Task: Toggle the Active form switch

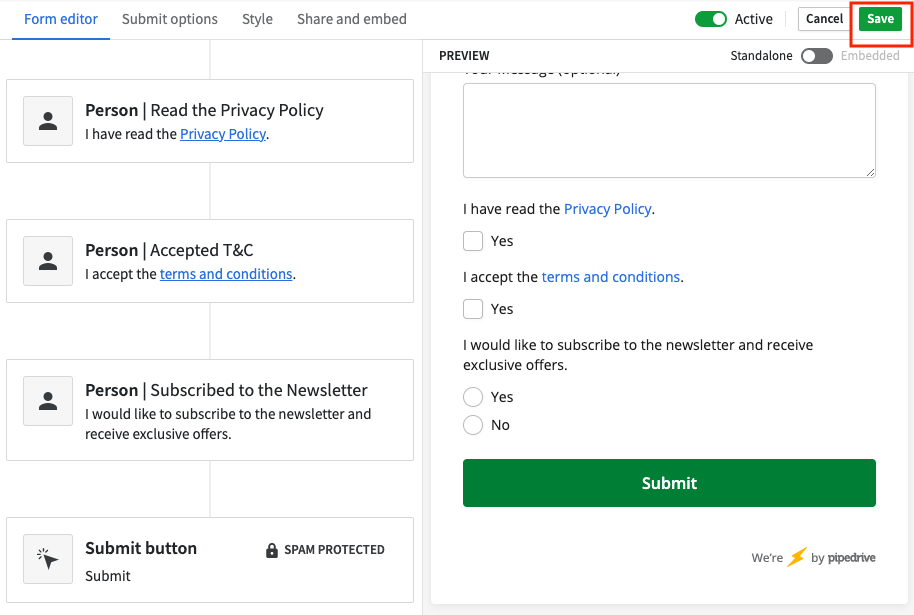Action: 711,19
